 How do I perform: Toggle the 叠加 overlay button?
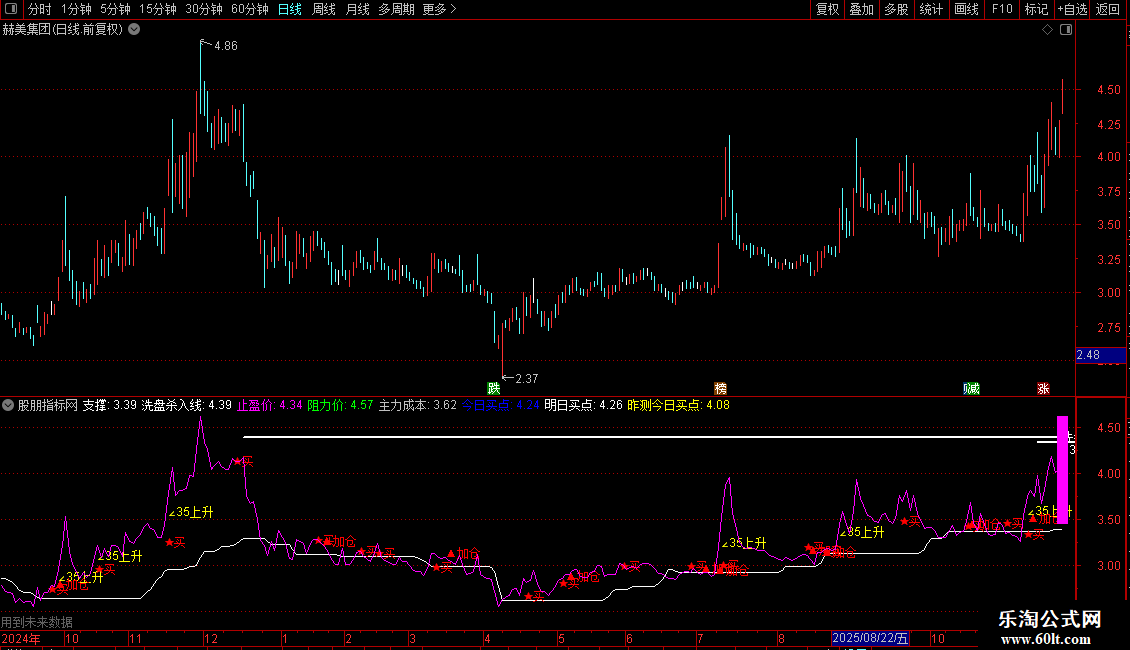point(861,9)
